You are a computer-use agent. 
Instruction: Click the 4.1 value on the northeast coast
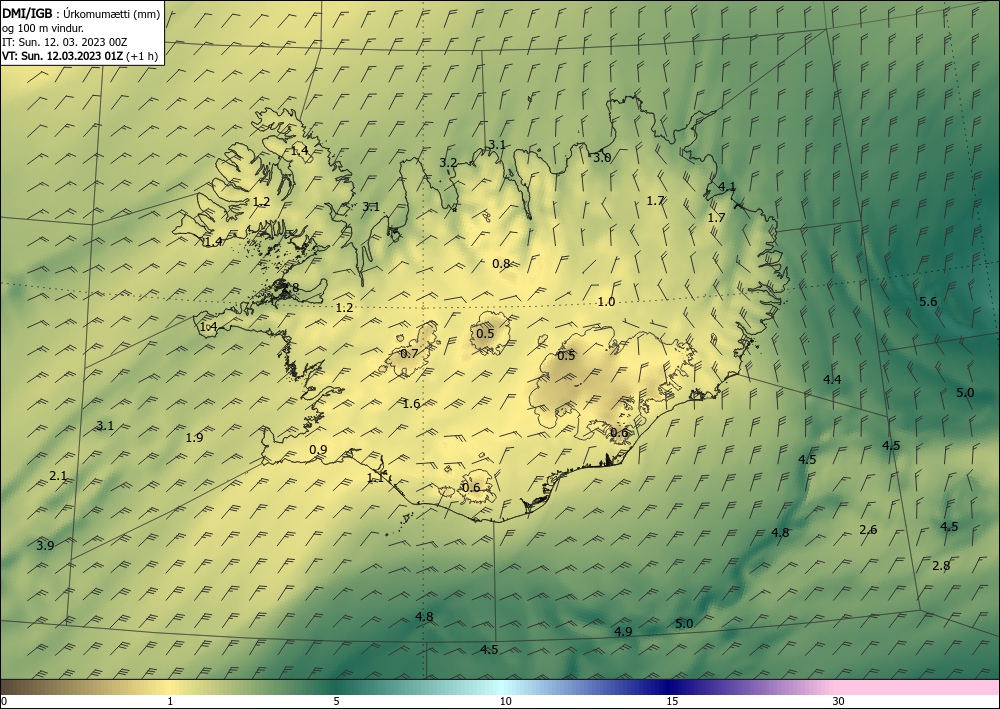[x=726, y=187]
